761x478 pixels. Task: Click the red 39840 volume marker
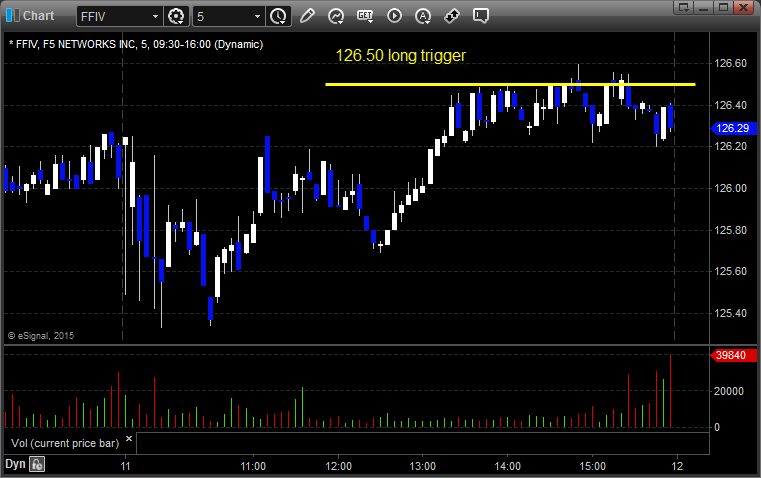point(733,355)
